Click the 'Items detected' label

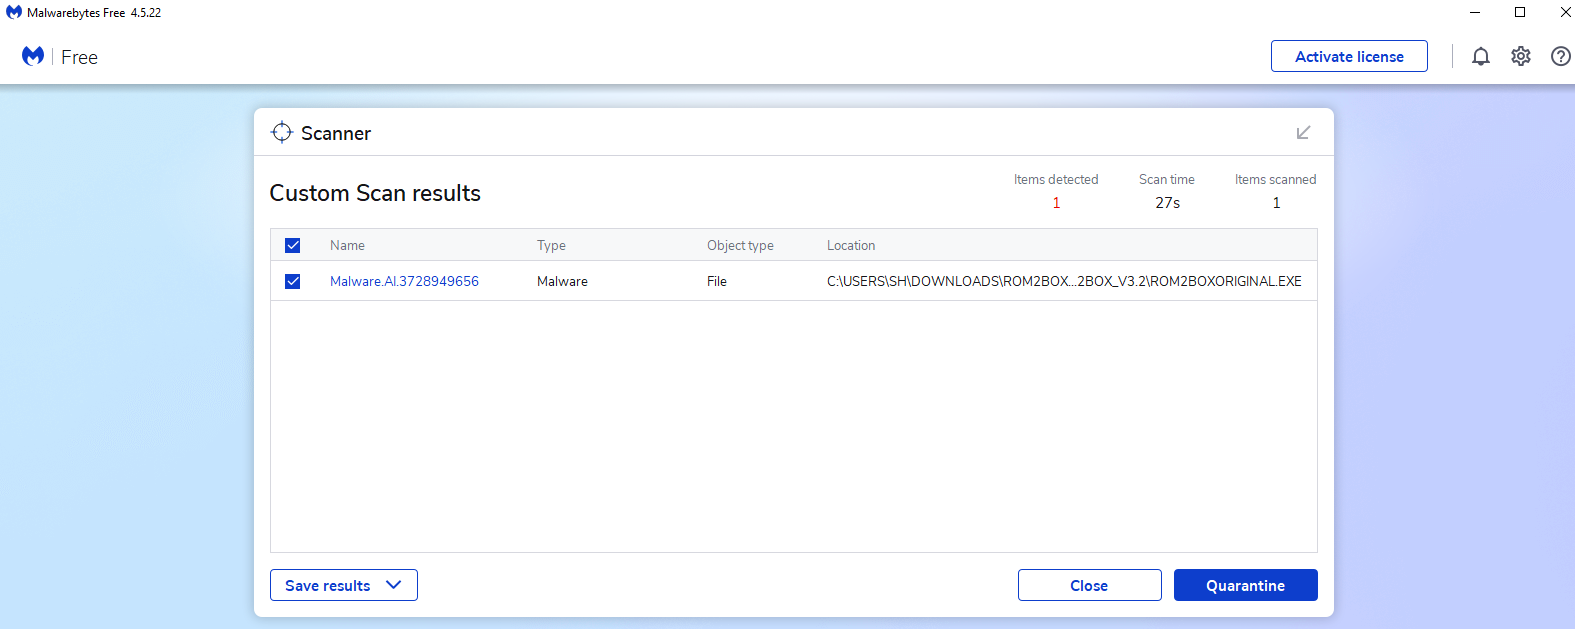coord(1056,179)
